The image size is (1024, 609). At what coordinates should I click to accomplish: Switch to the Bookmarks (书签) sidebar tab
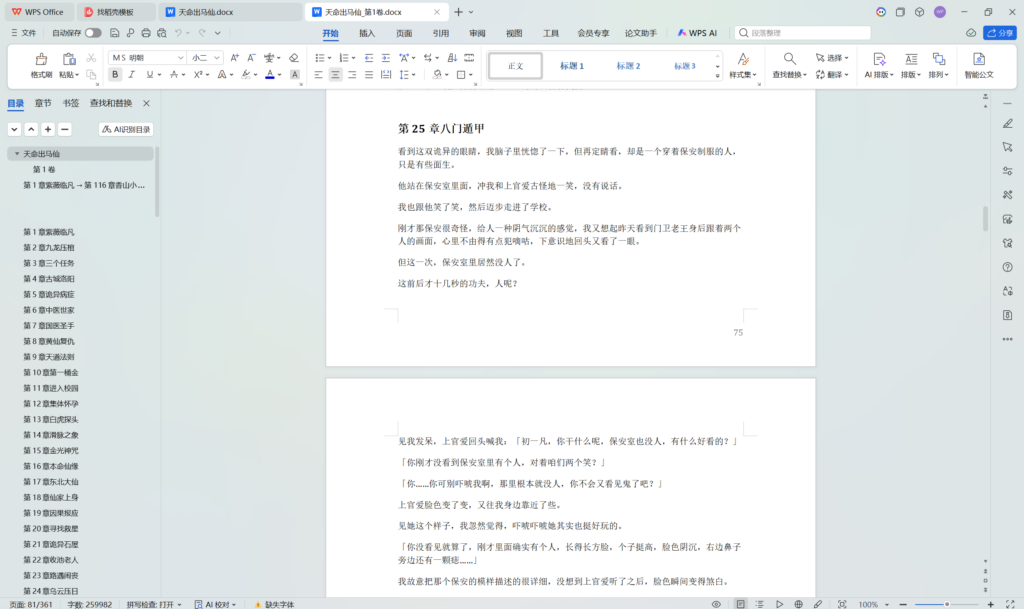tap(70, 103)
